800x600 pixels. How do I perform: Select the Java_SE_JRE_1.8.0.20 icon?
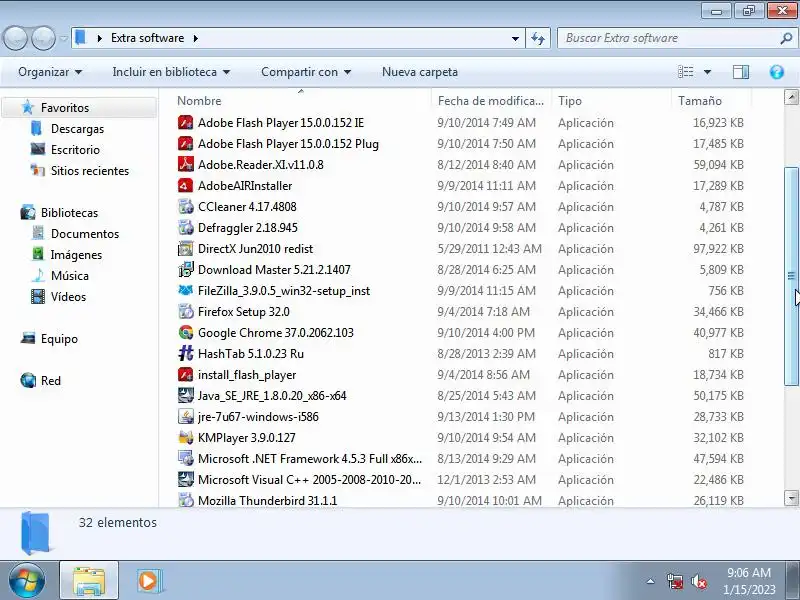pos(185,395)
